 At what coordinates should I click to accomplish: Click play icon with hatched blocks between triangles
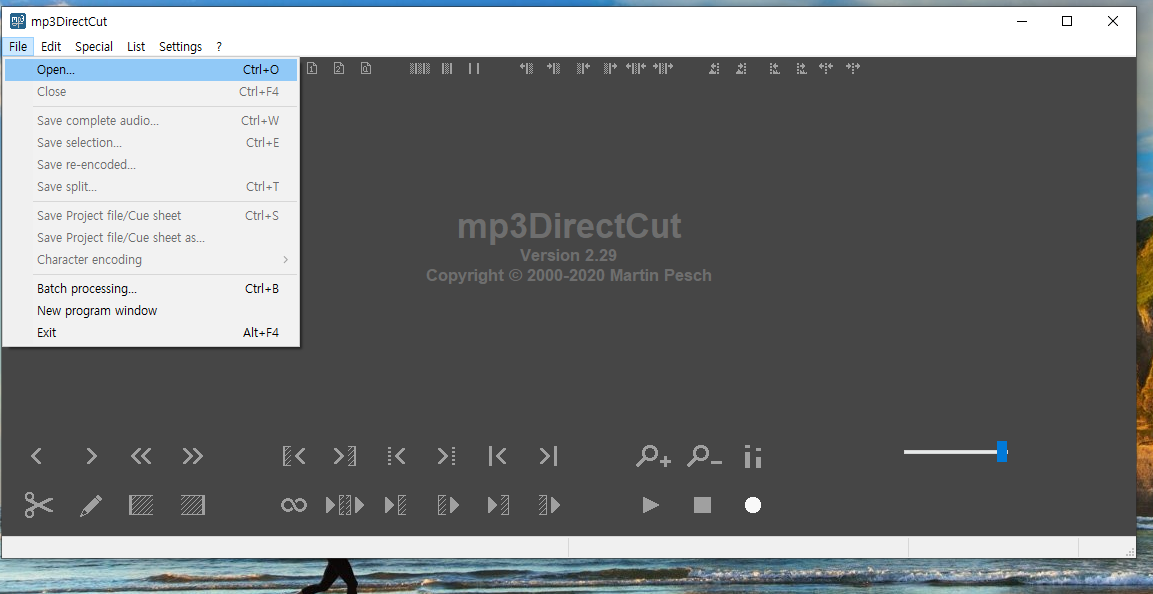pos(345,505)
